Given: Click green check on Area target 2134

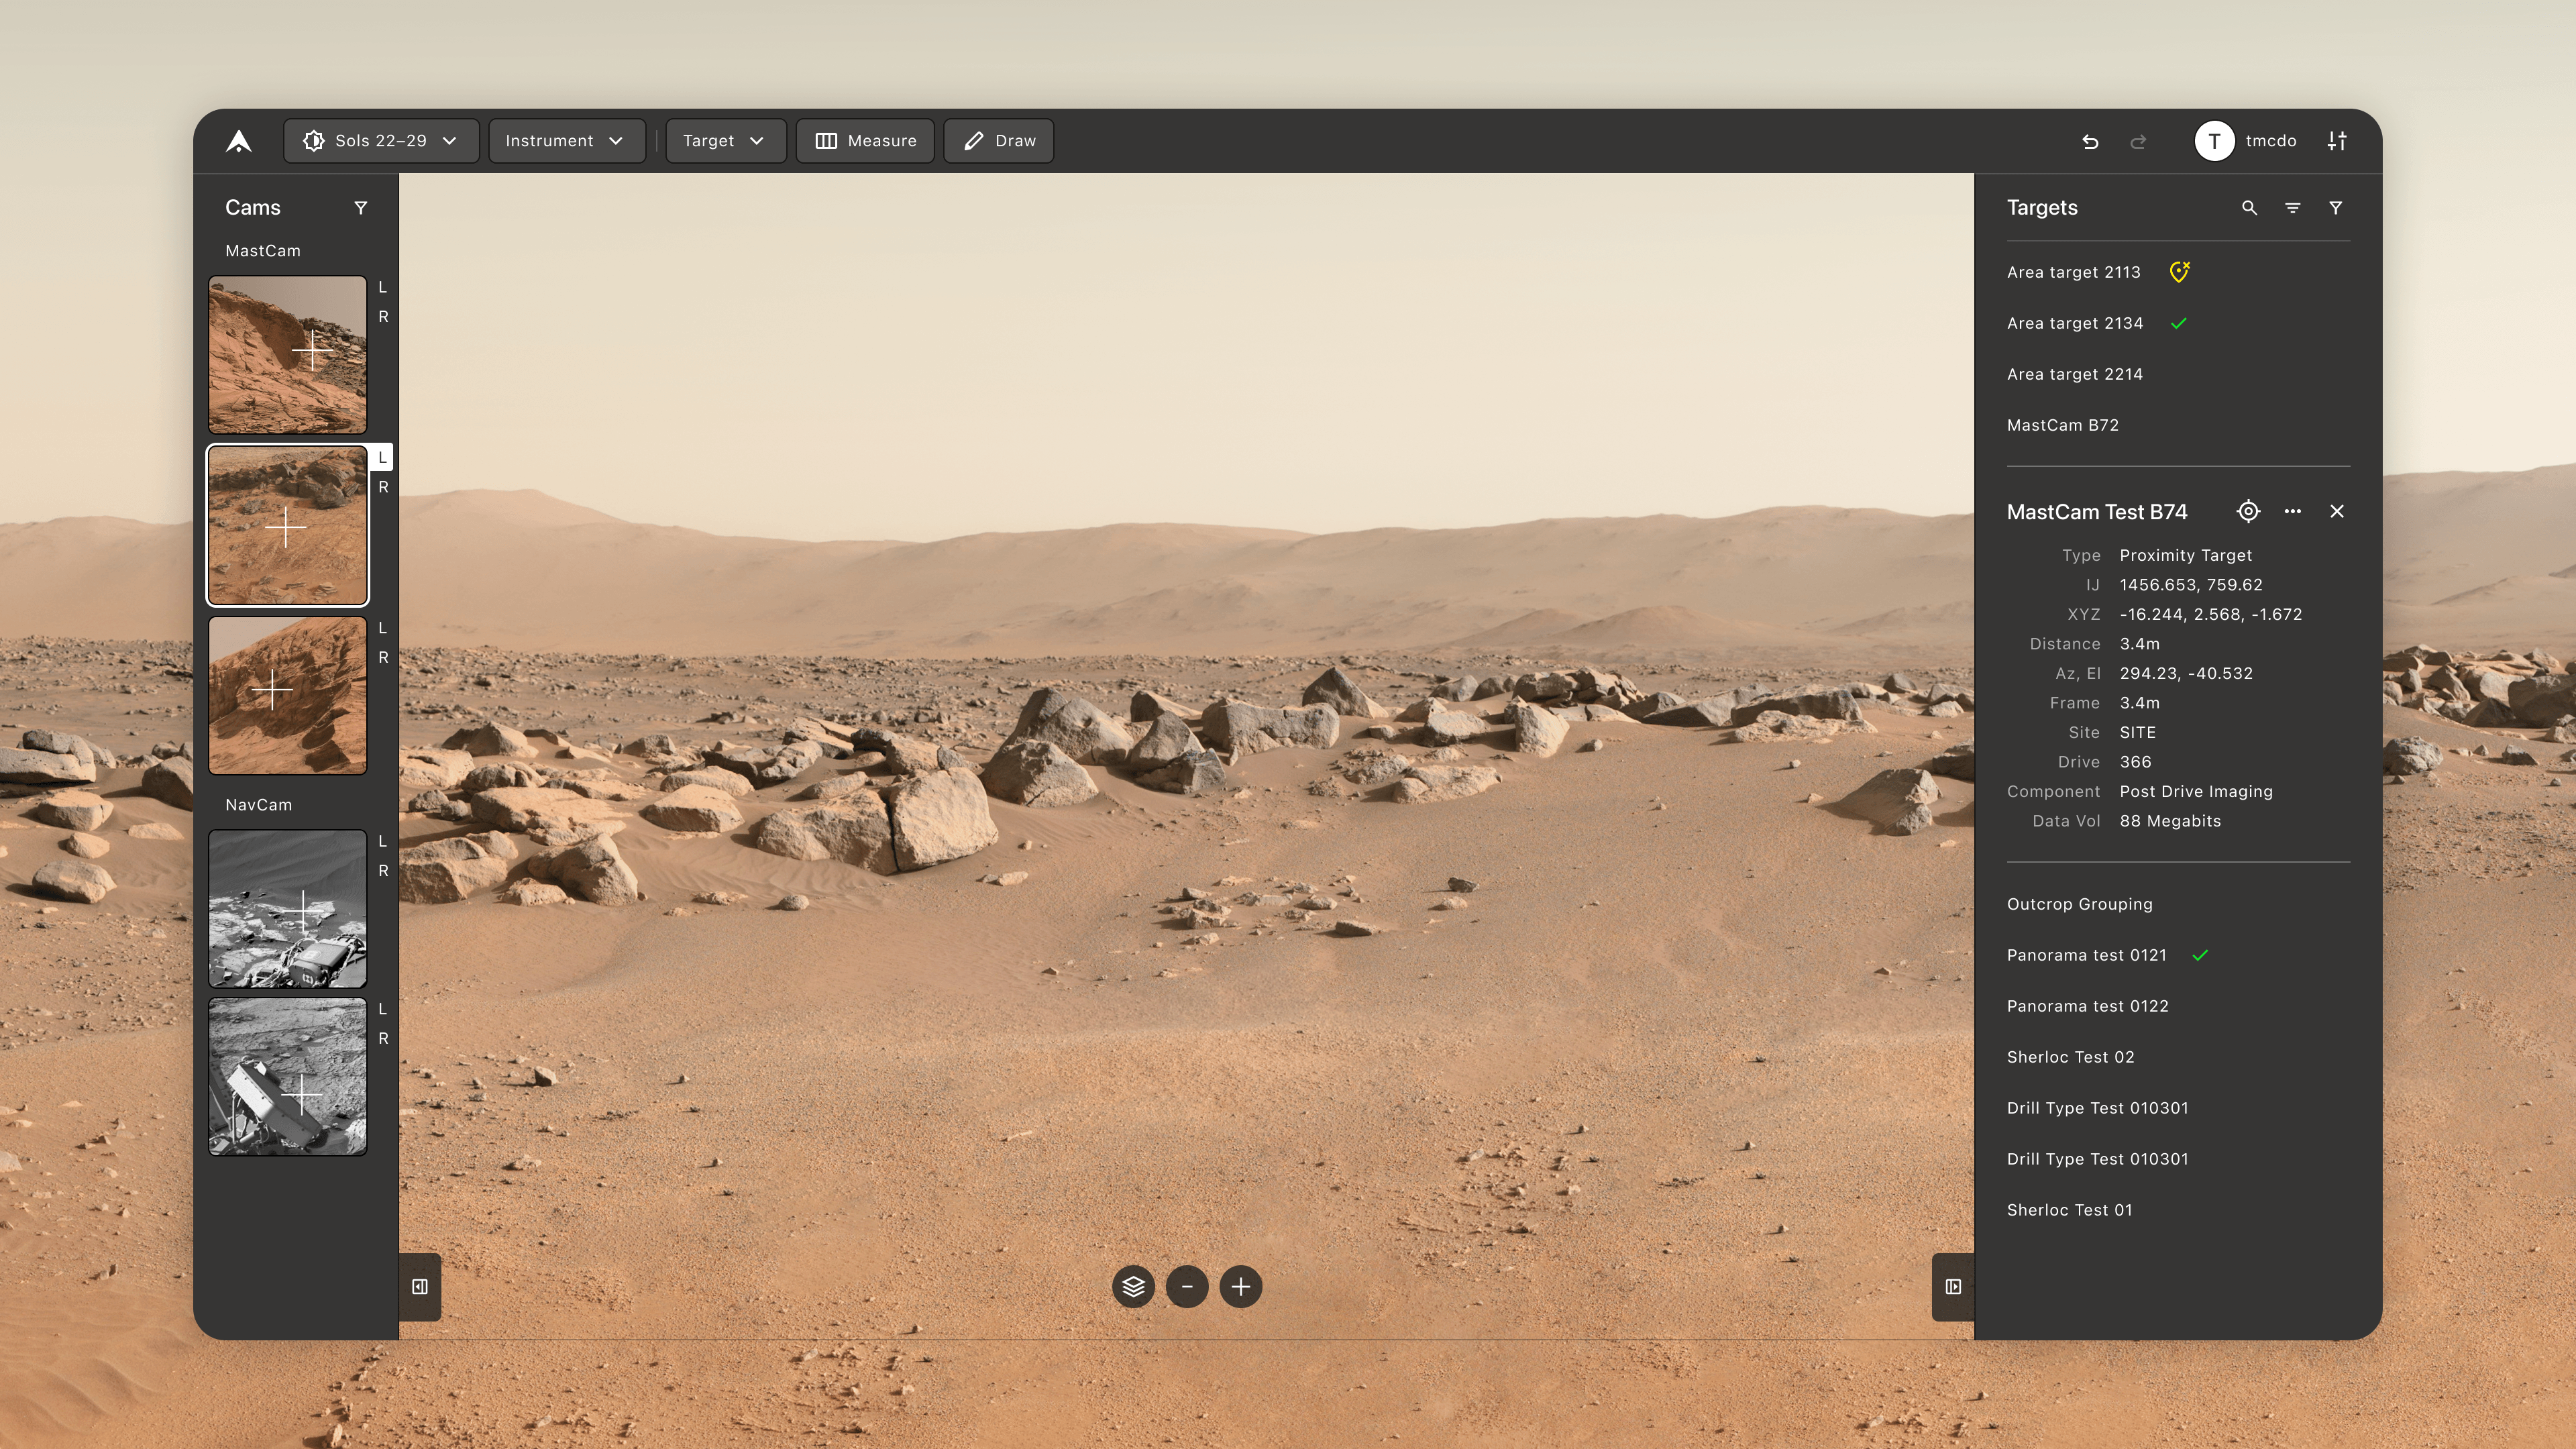Looking at the screenshot, I should point(2179,323).
